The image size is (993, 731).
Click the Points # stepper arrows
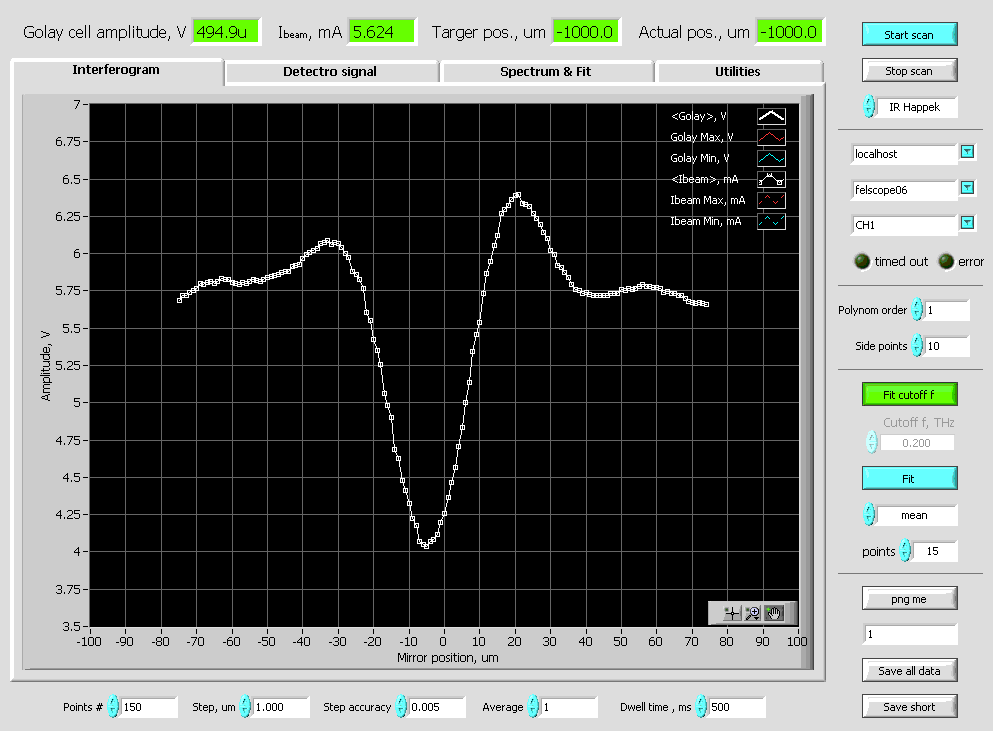coord(113,706)
